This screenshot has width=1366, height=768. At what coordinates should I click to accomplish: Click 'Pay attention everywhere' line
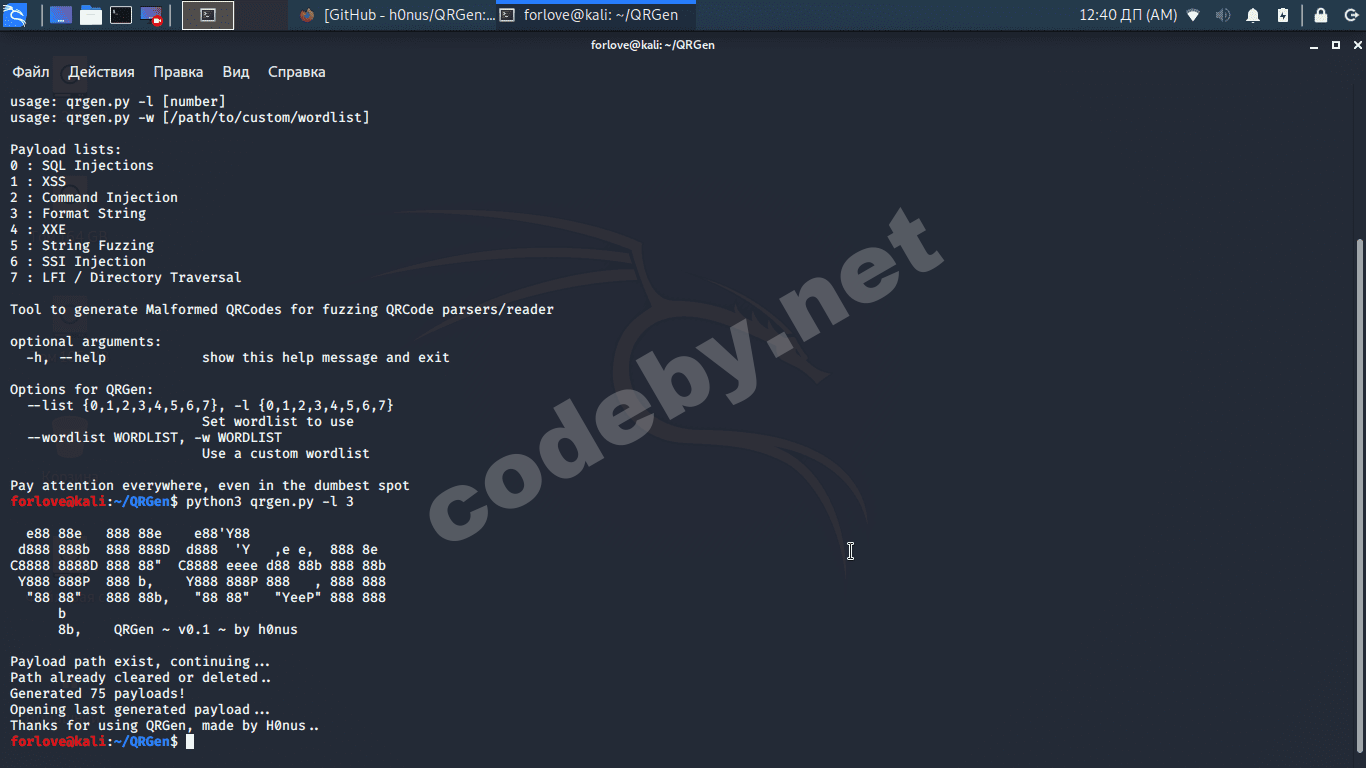click(x=210, y=486)
